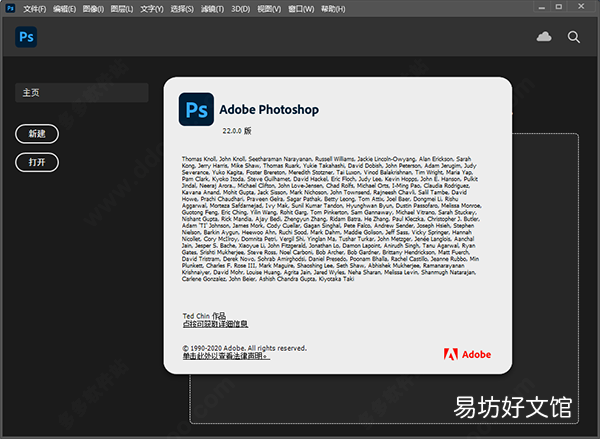Click the 打开 button

[37, 162]
